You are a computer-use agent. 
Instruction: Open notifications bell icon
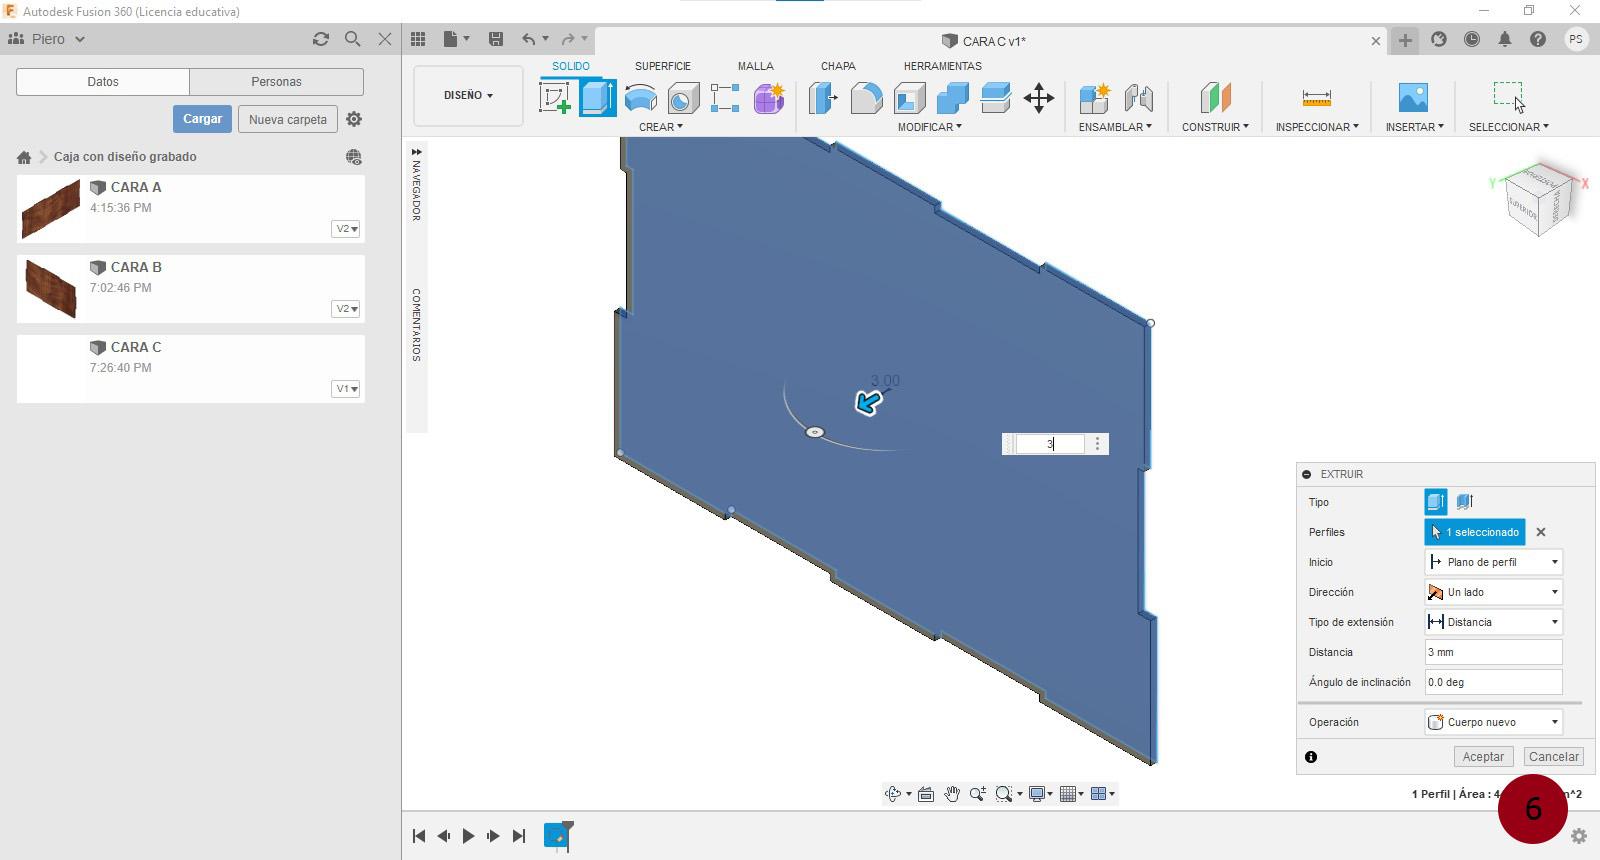(x=1505, y=39)
